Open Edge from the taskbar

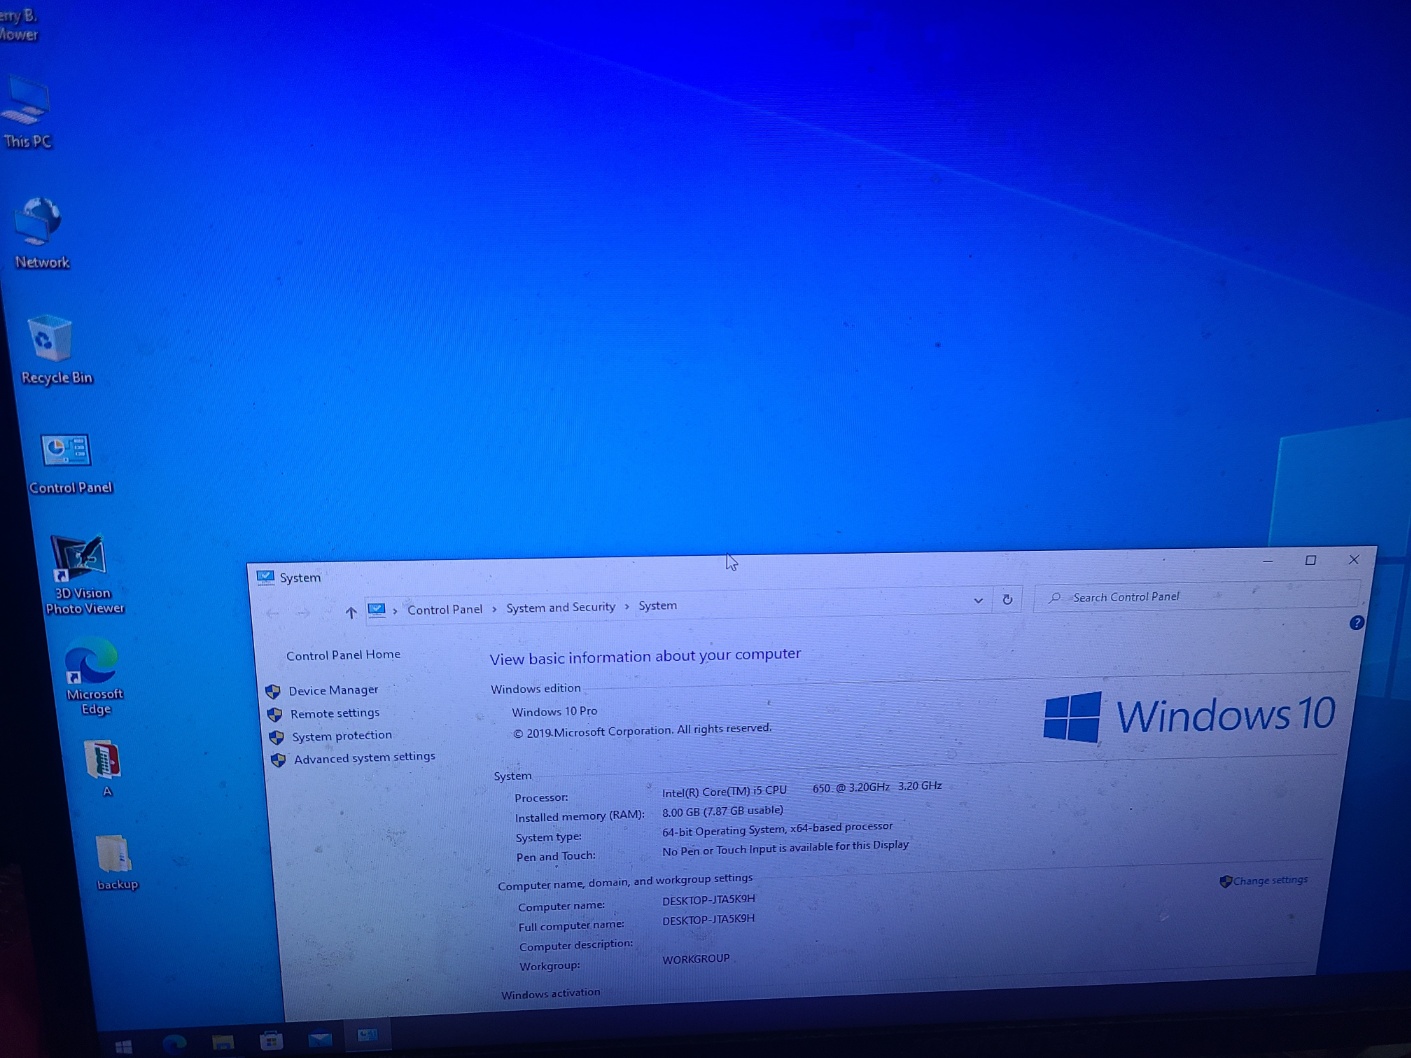[174, 1044]
